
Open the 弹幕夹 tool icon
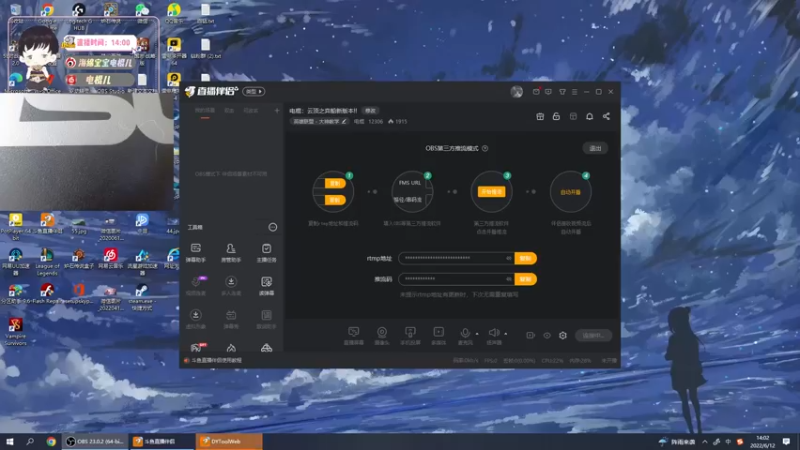click(x=231, y=319)
